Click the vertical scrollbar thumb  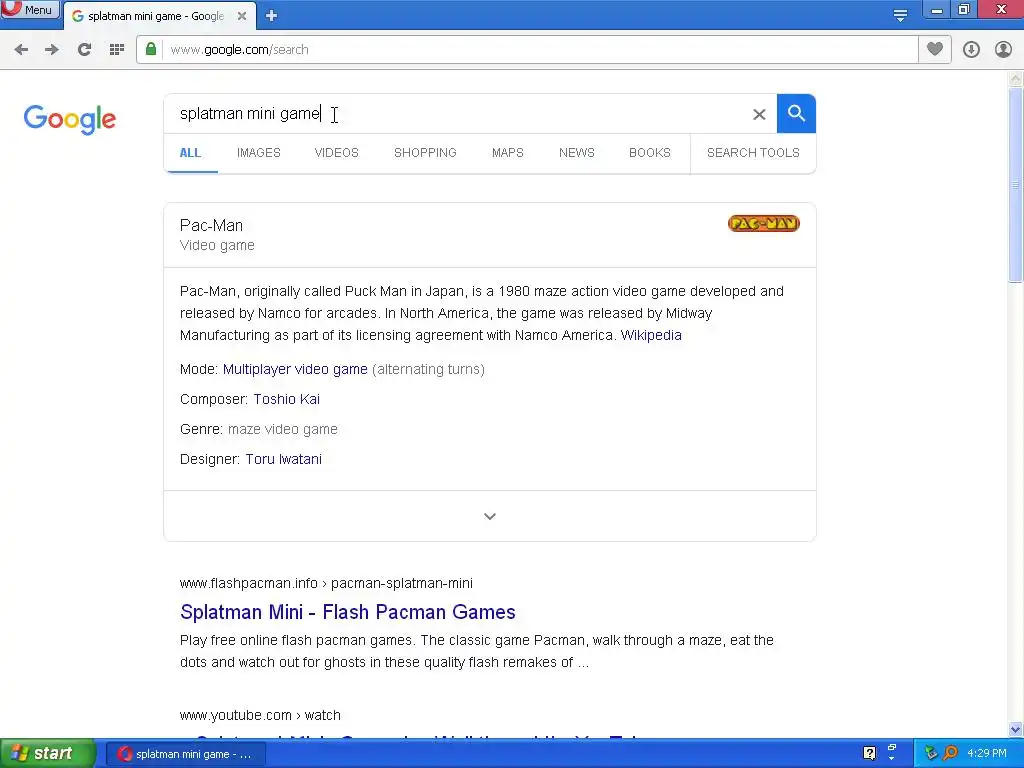click(1016, 185)
